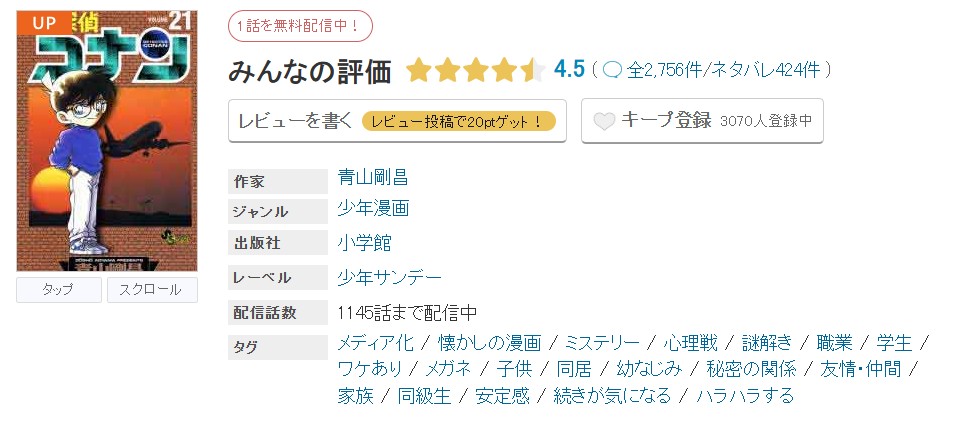The width and height of the screenshot is (957, 435).
Task: Select the スクロール reading mode button
Action: [x=152, y=290]
